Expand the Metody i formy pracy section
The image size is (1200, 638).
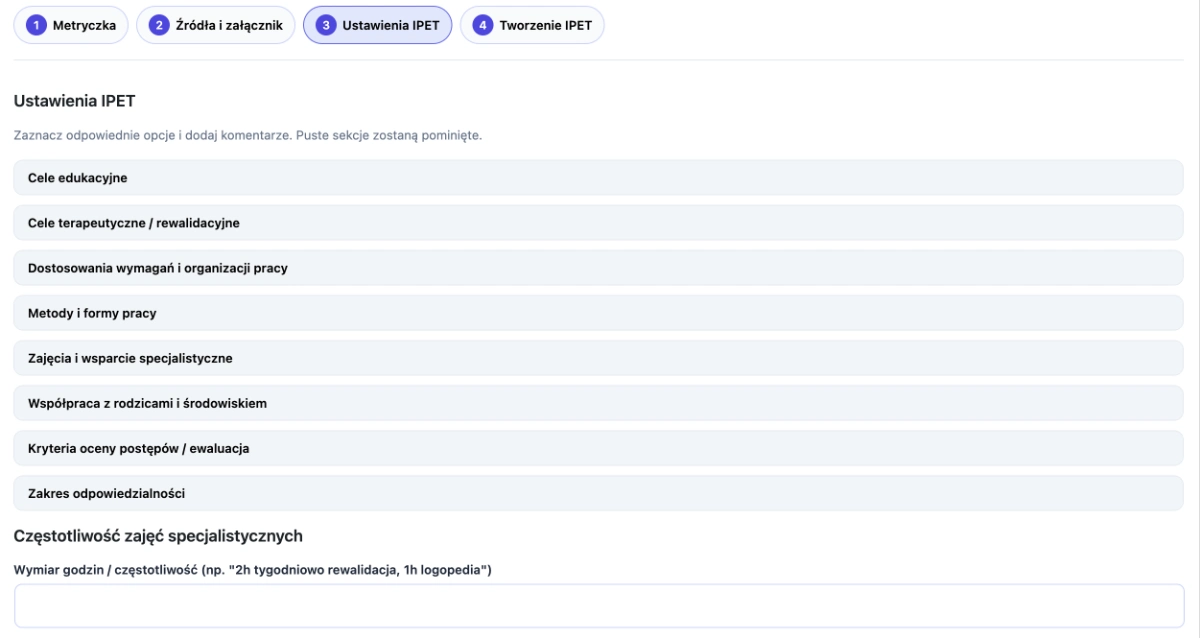[598, 313]
